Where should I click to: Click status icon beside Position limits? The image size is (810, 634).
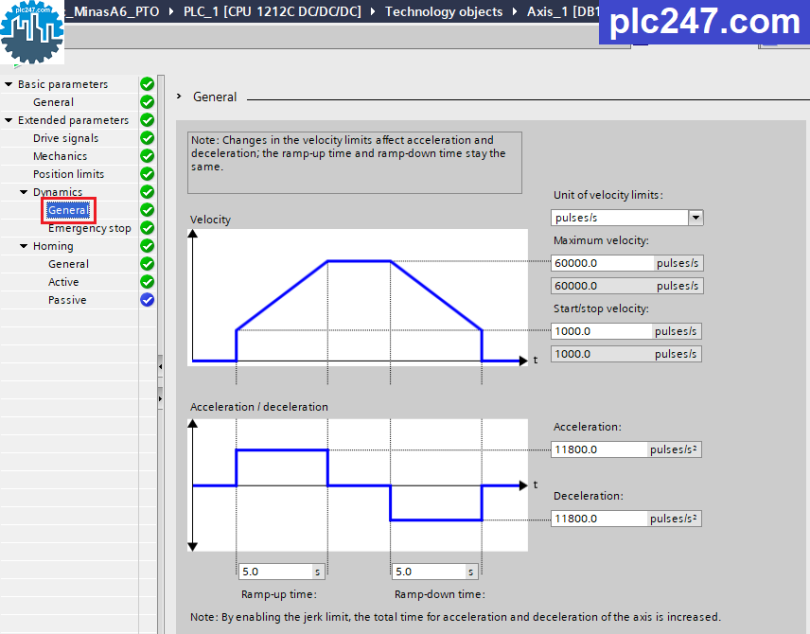tap(147, 174)
